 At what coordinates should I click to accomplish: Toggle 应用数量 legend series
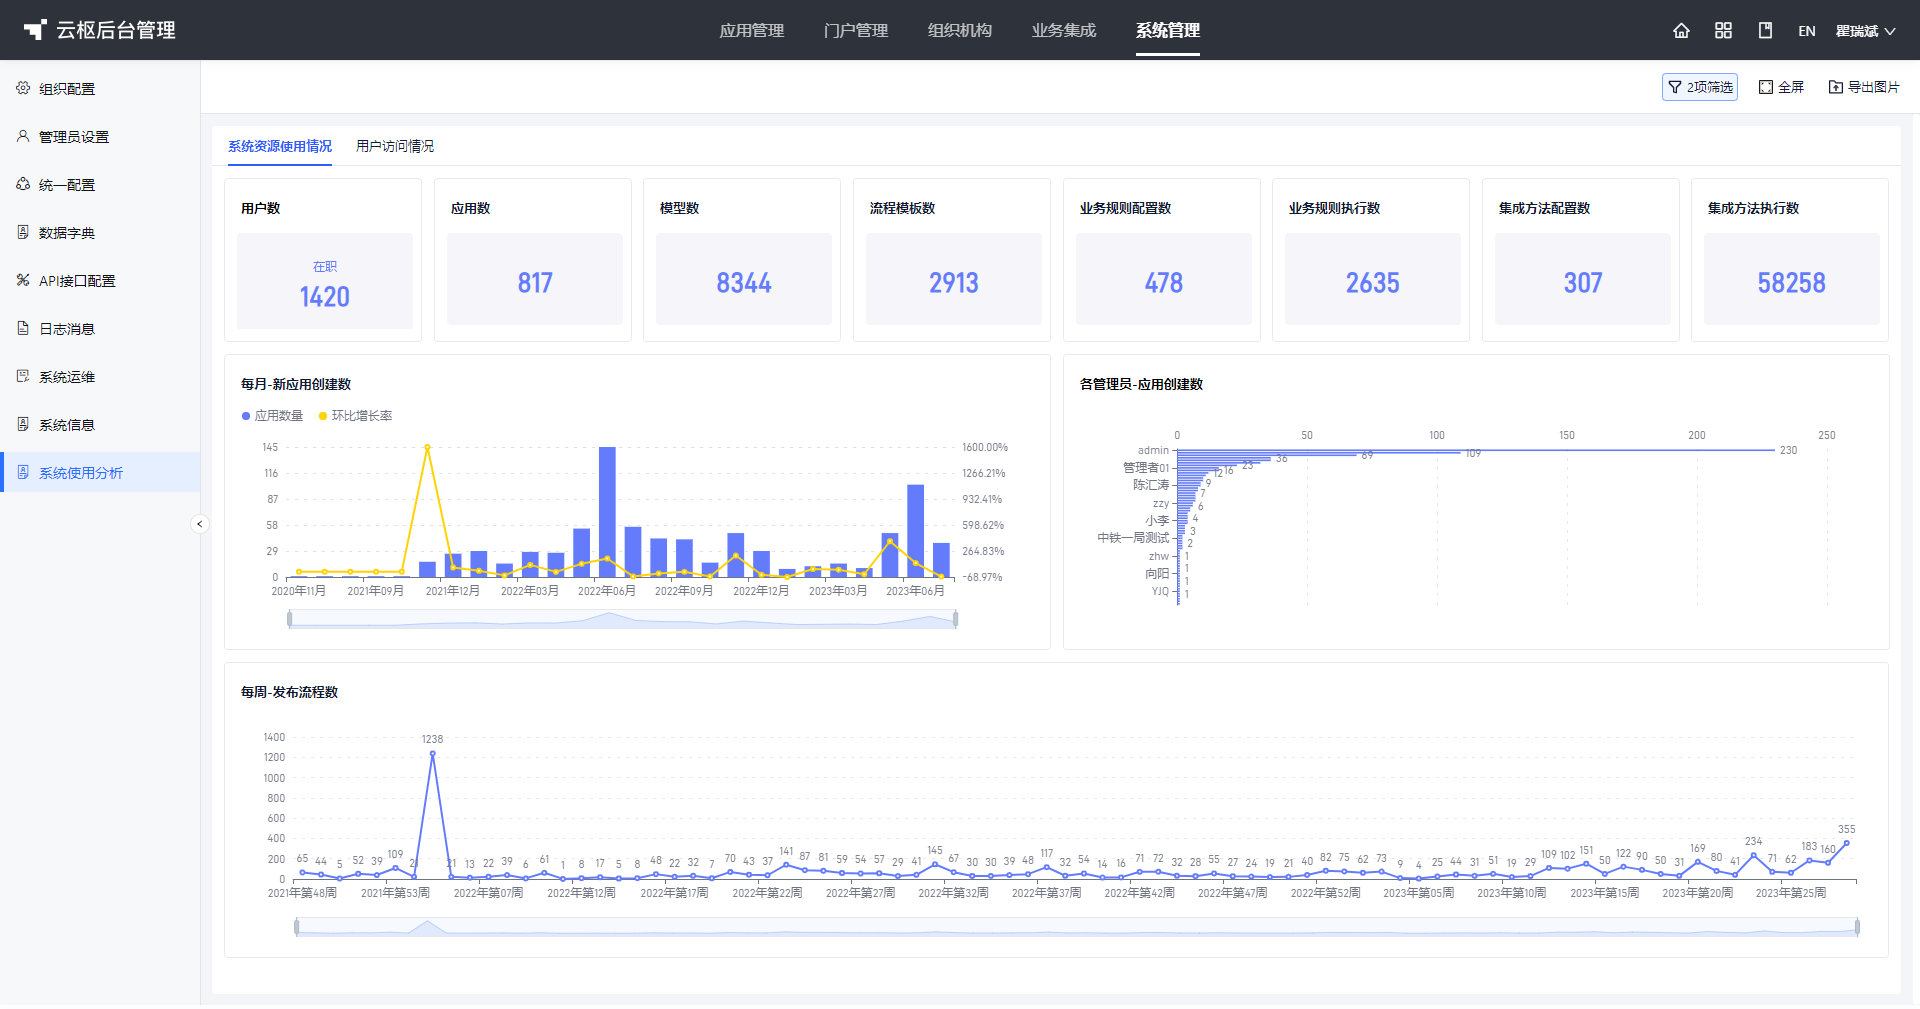[x=273, y=416]
